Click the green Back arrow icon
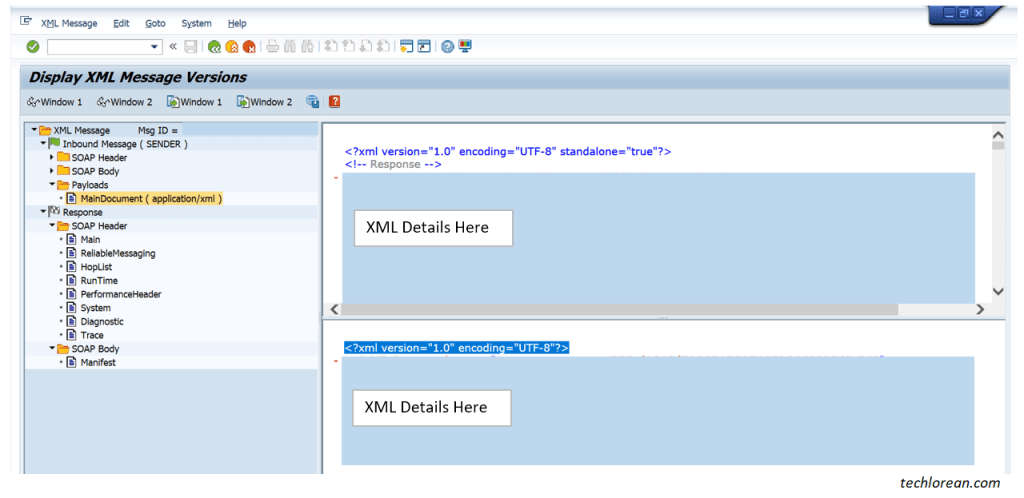This screenshot has height=498, width=1024. [x=214, y=46]
